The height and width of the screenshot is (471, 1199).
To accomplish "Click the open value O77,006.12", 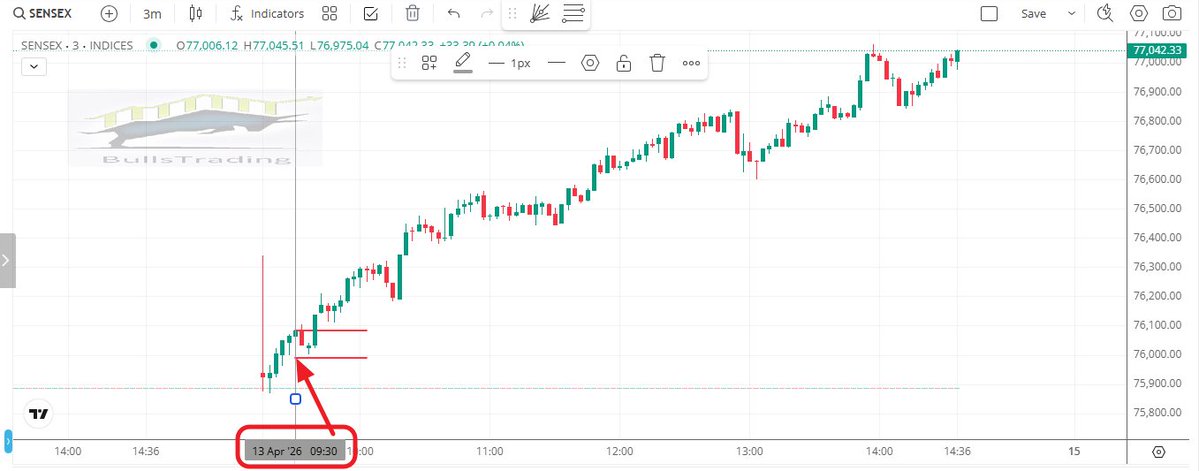I will (208, 45).
